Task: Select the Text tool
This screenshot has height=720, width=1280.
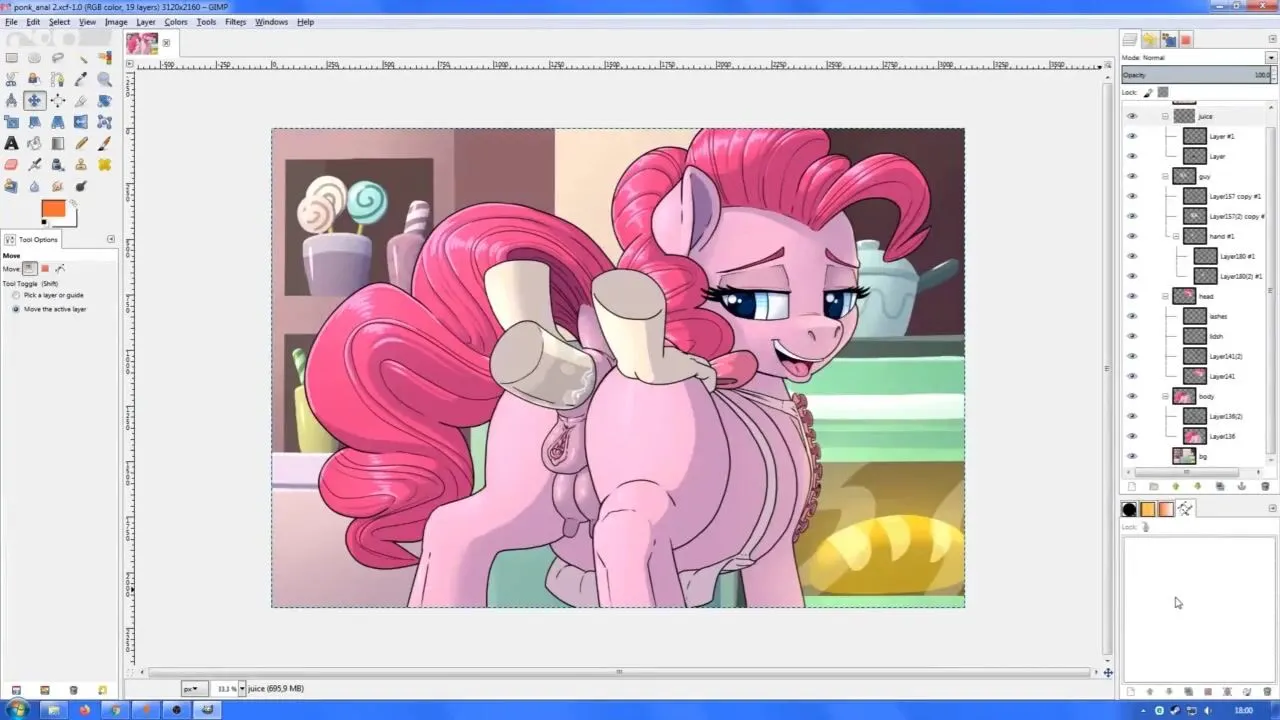Action: pyautogui.click(x=12, y=143)
